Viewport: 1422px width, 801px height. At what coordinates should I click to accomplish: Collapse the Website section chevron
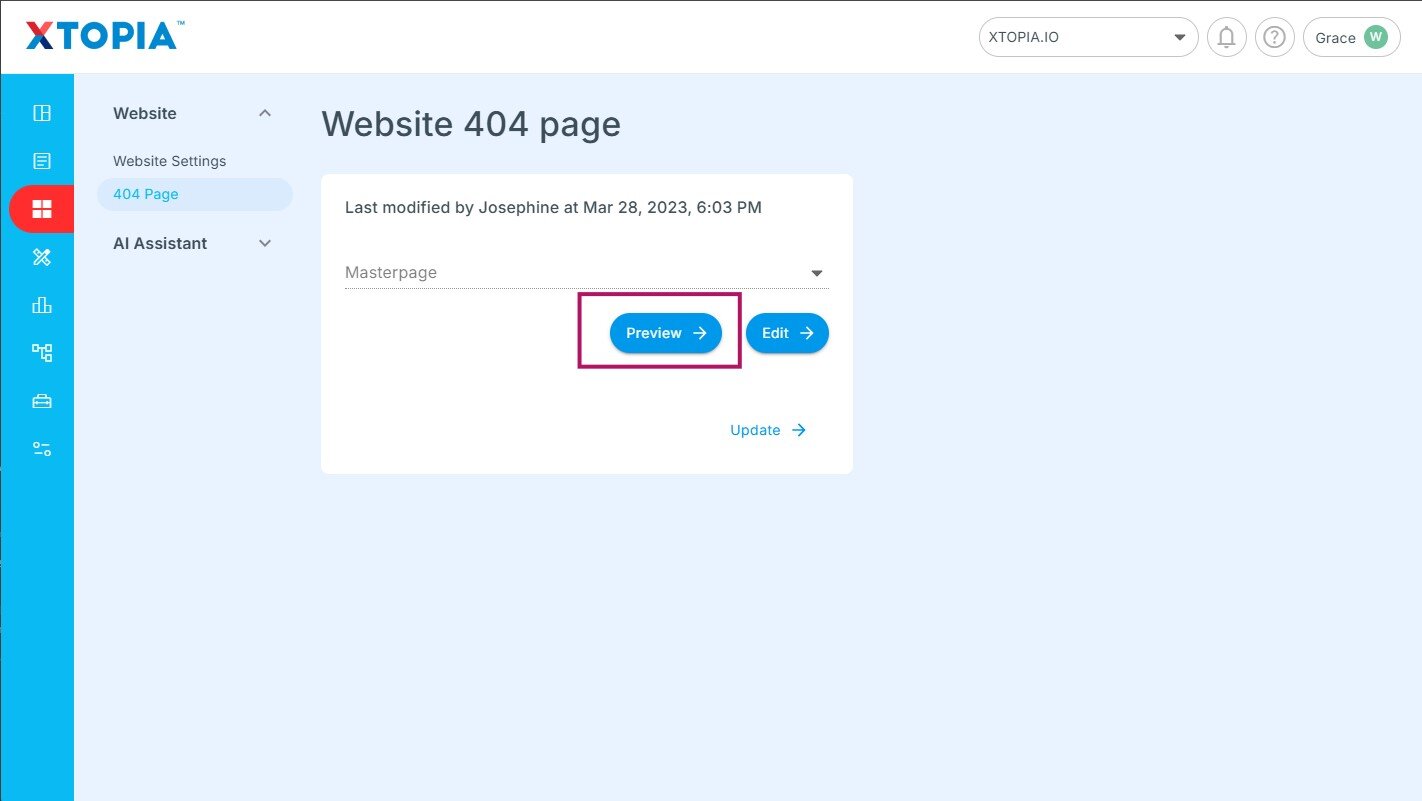tap(265, 113)
